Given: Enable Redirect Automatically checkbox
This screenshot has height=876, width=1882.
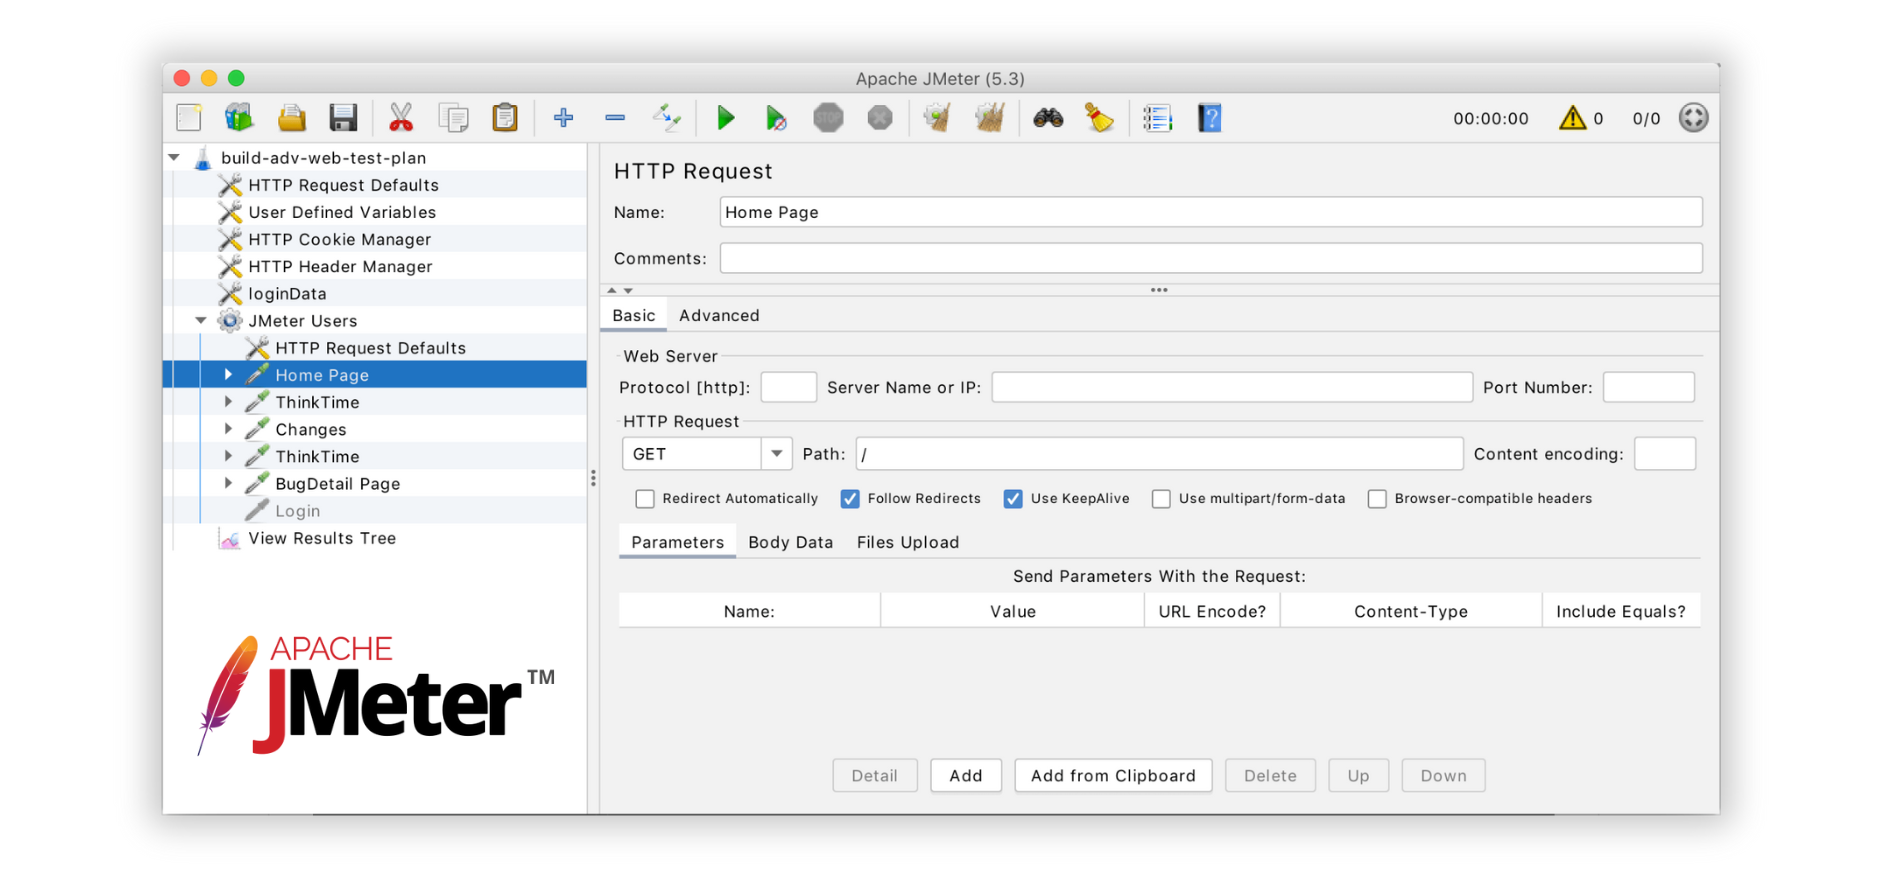Looking at the screenshot, I should [645, 499].
